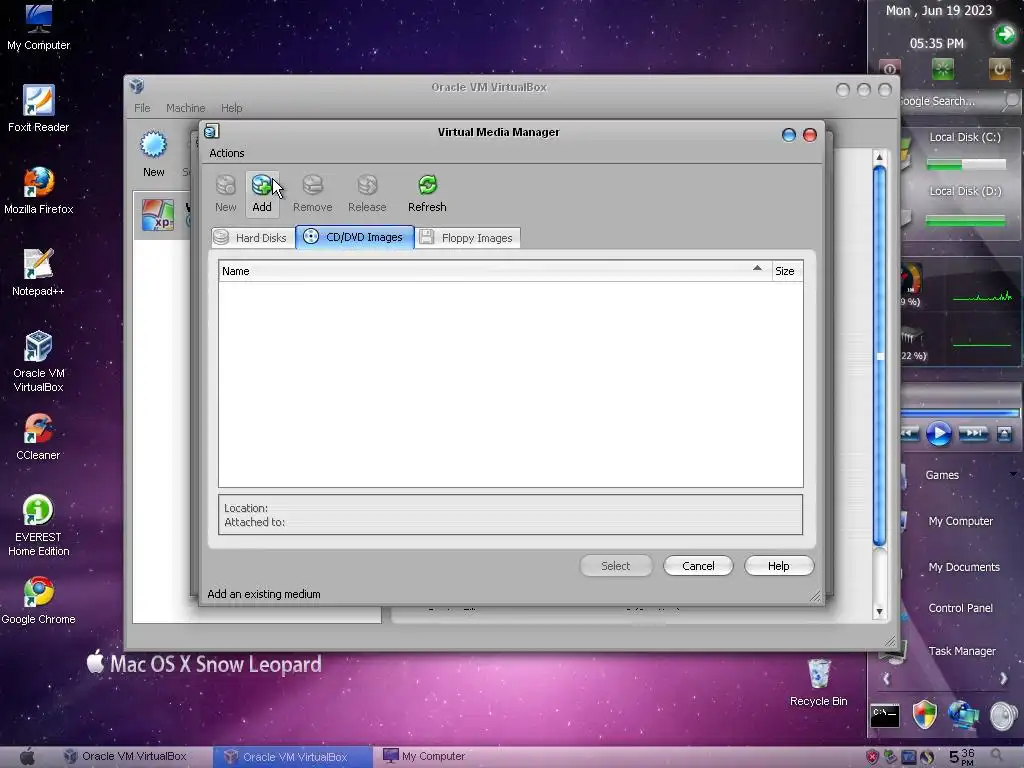Screen dimensions: 1024x768
Task: Open the Notepad++ desktop icon
Action: 39,272
